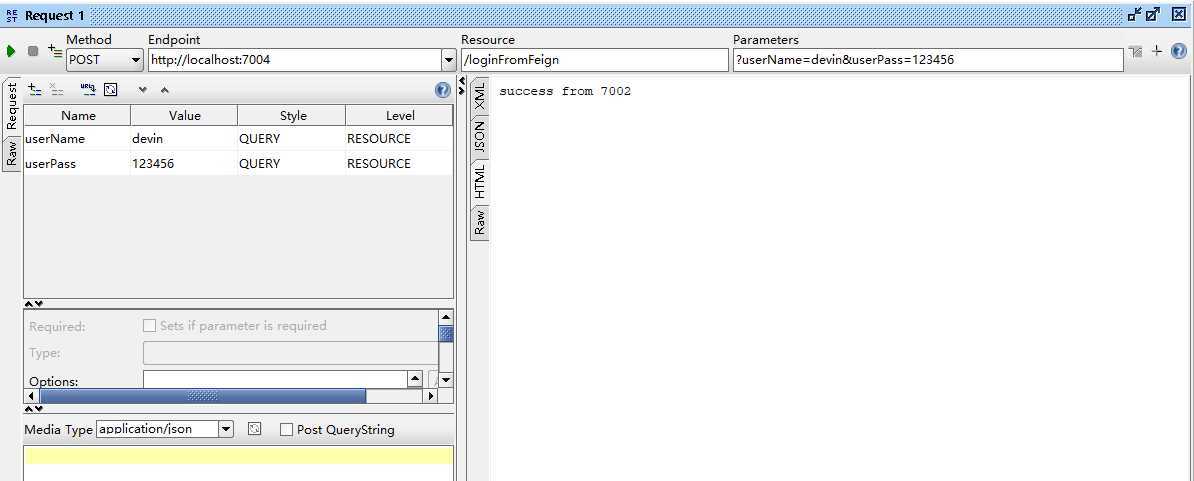Select the userName parameter name cell
The height and width of the screenshot is (481, 1194).
[x=77, y=139]
